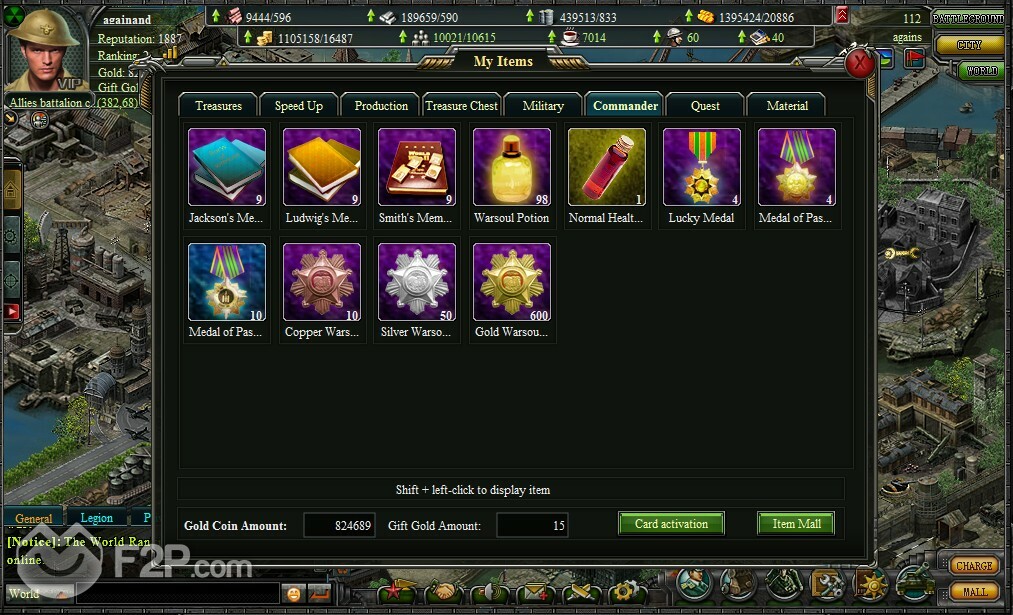Select the Silver Warsoul star badge
This screenshot has height=615, width=1013.
coord(417,282)
